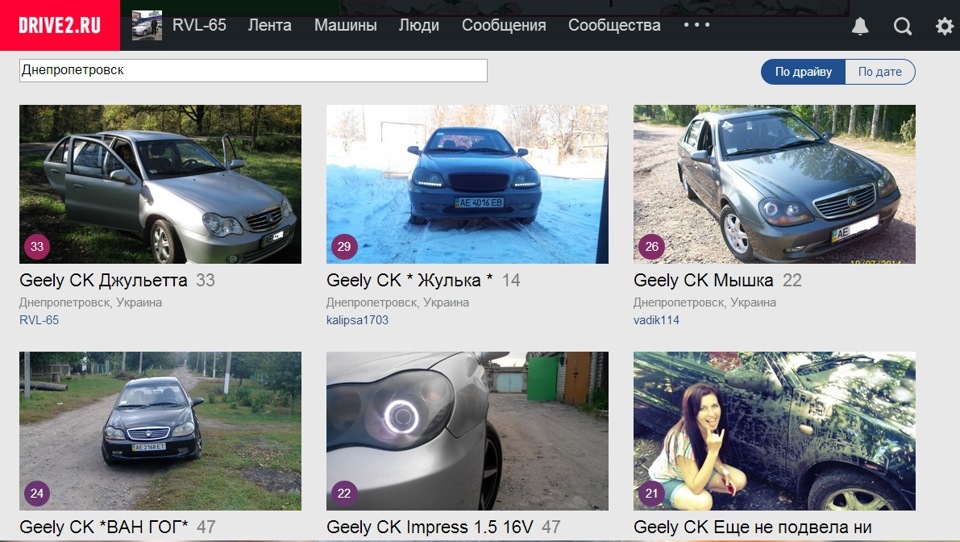
Task: Click the purple 24 rating badge
Action: tap(37, 494)
